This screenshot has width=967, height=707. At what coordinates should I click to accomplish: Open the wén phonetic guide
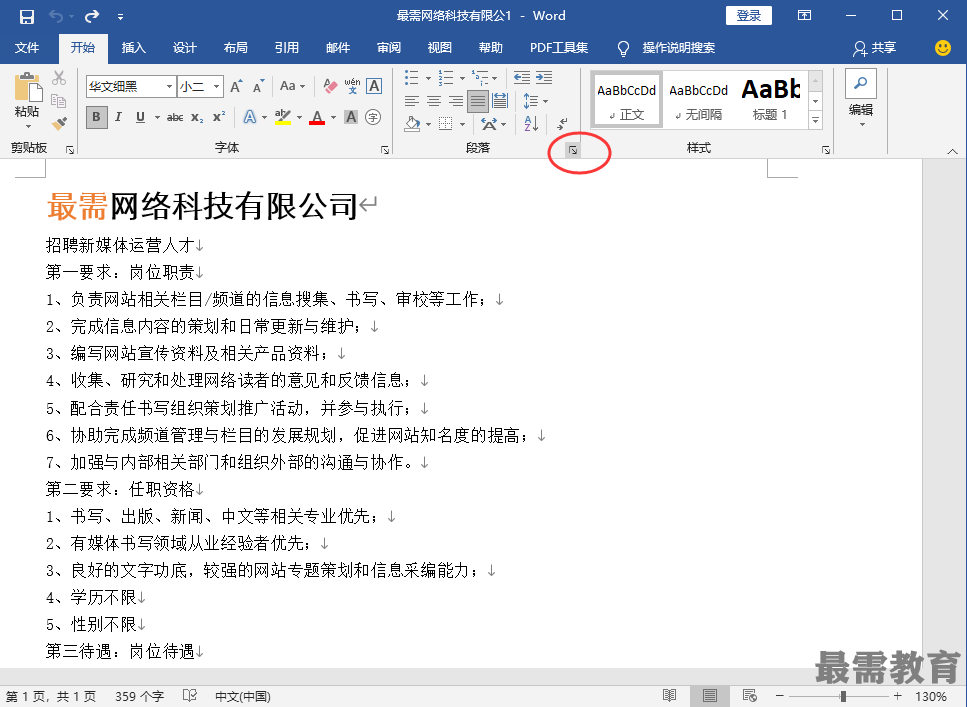[352, 86]
